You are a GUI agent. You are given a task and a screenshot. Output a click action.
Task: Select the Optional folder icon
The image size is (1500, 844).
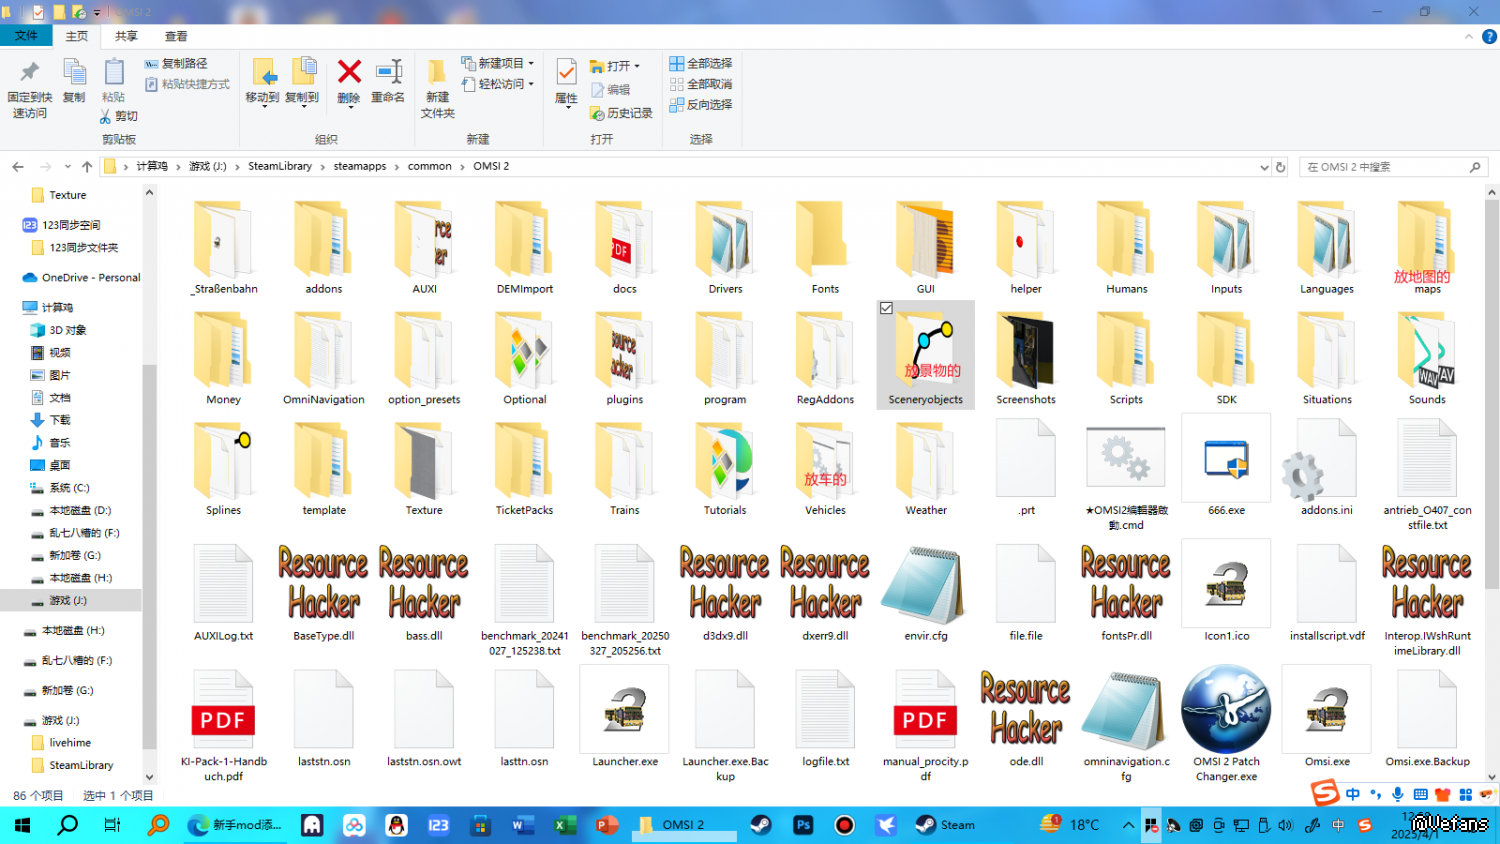click(x=525, y=350)
